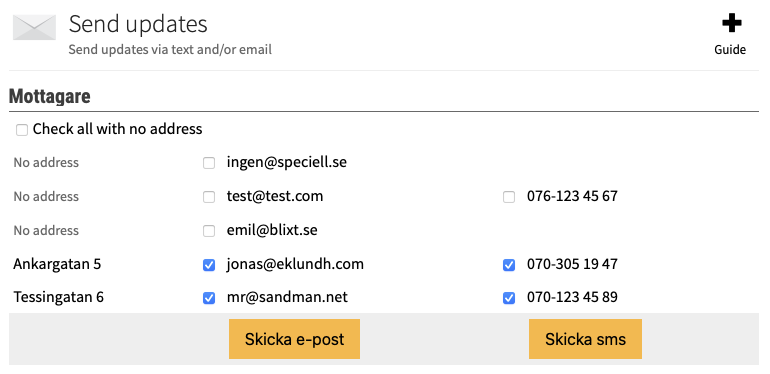Select the 076-123 45 67 phone checkbox
The width and height of the screenshot is (770, 374).
point(509,197)
